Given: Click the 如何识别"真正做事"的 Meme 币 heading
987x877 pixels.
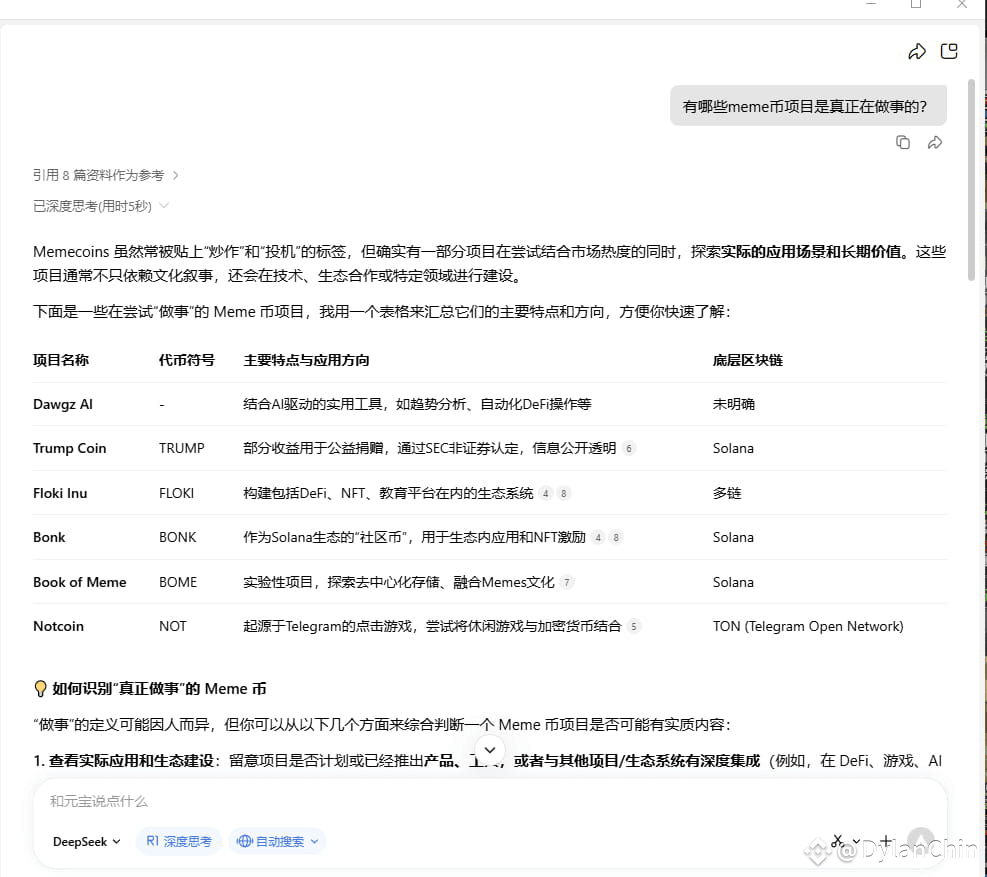Looking at the screenshot, I should (x=159, y=689).
